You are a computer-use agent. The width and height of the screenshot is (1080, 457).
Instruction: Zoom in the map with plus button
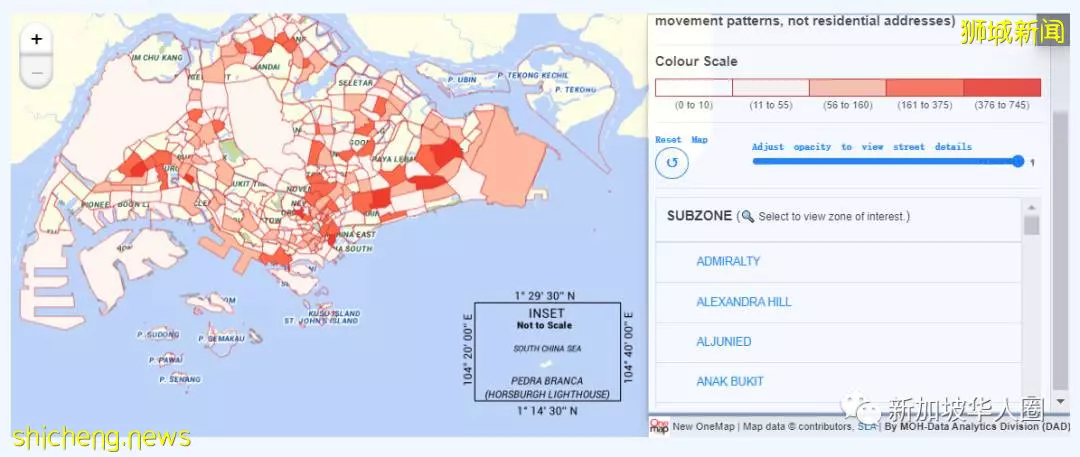point(37,39)
